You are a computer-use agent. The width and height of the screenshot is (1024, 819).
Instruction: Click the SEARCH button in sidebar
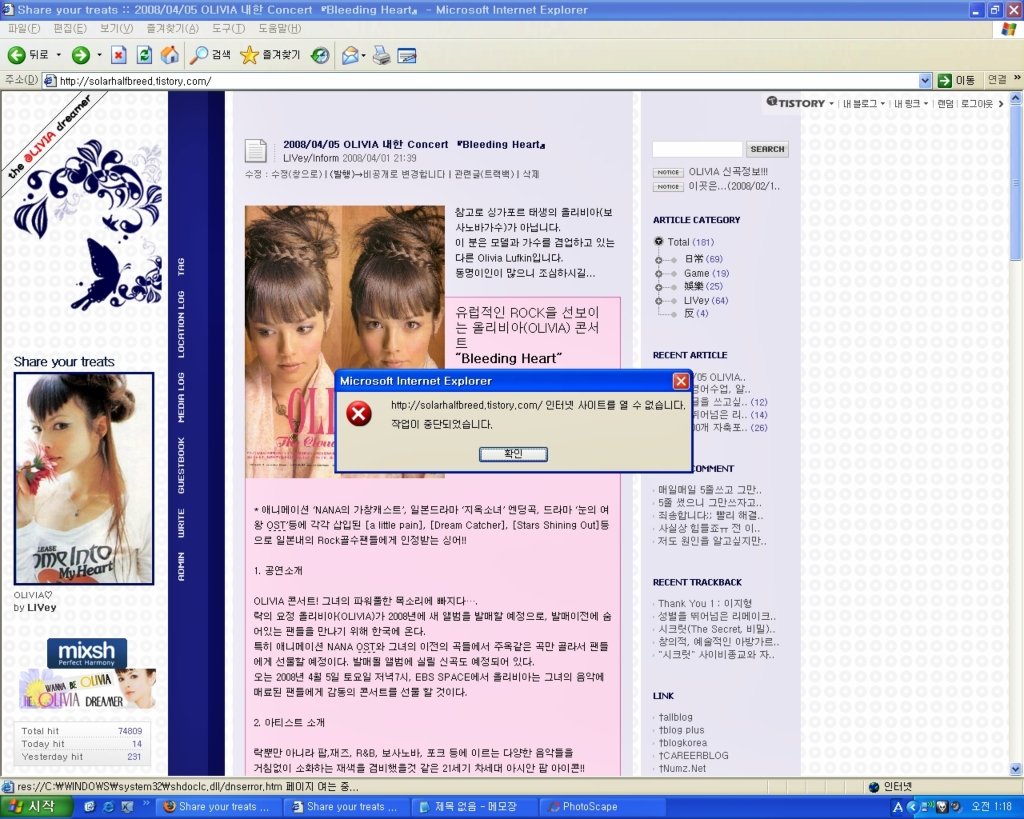[x=767, y=149]
